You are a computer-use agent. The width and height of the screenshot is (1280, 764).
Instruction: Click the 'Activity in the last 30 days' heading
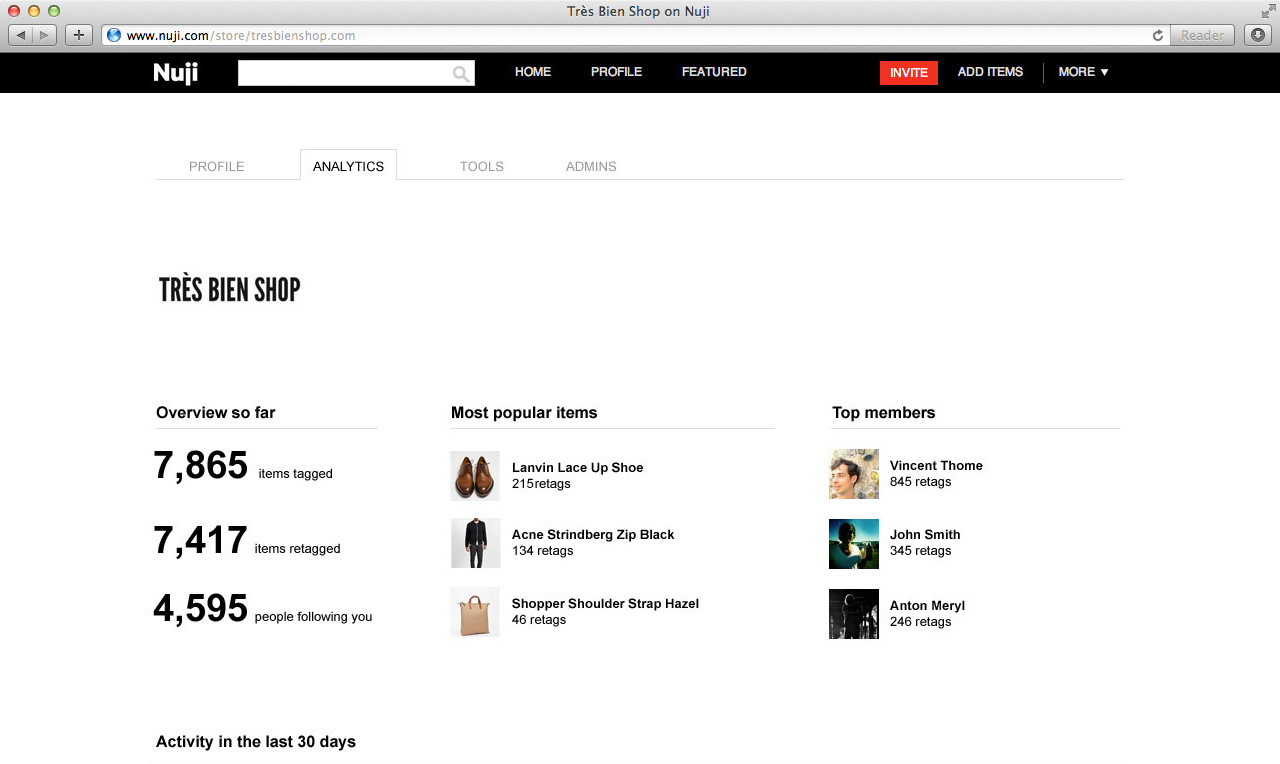pyautogui.click(x=256, y=742)
